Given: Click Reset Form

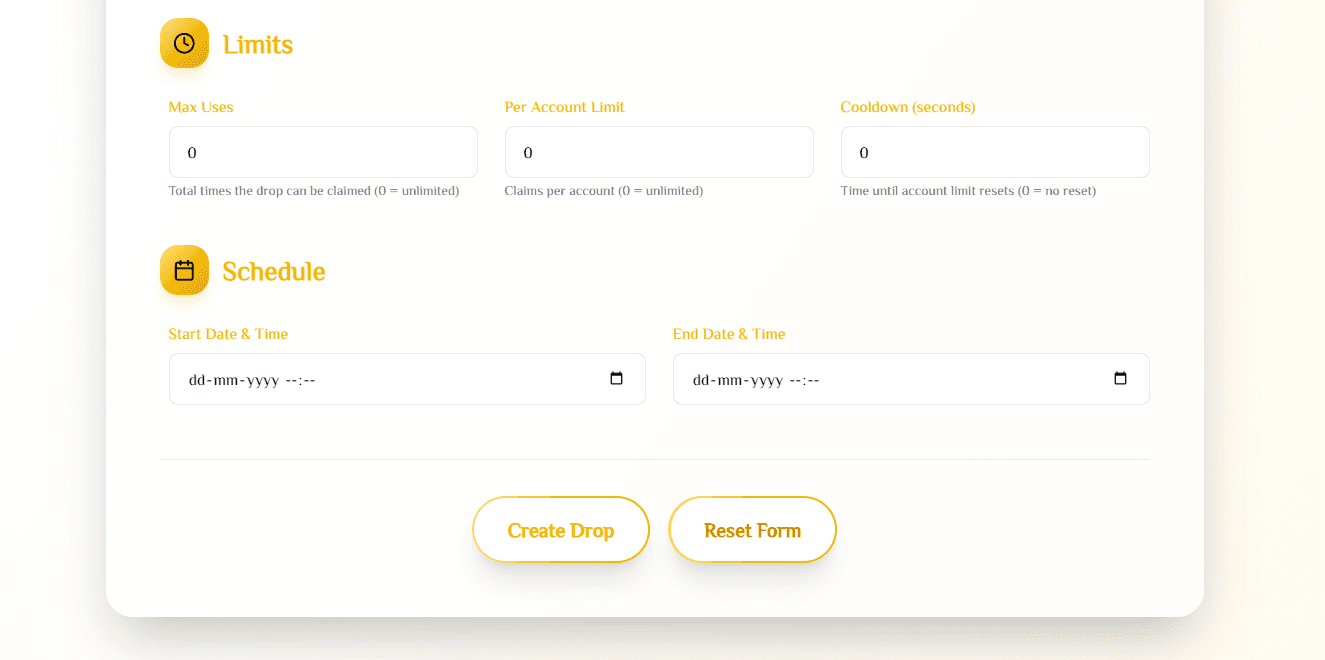Looking at the screenshot, I should (x=752, y=529).
